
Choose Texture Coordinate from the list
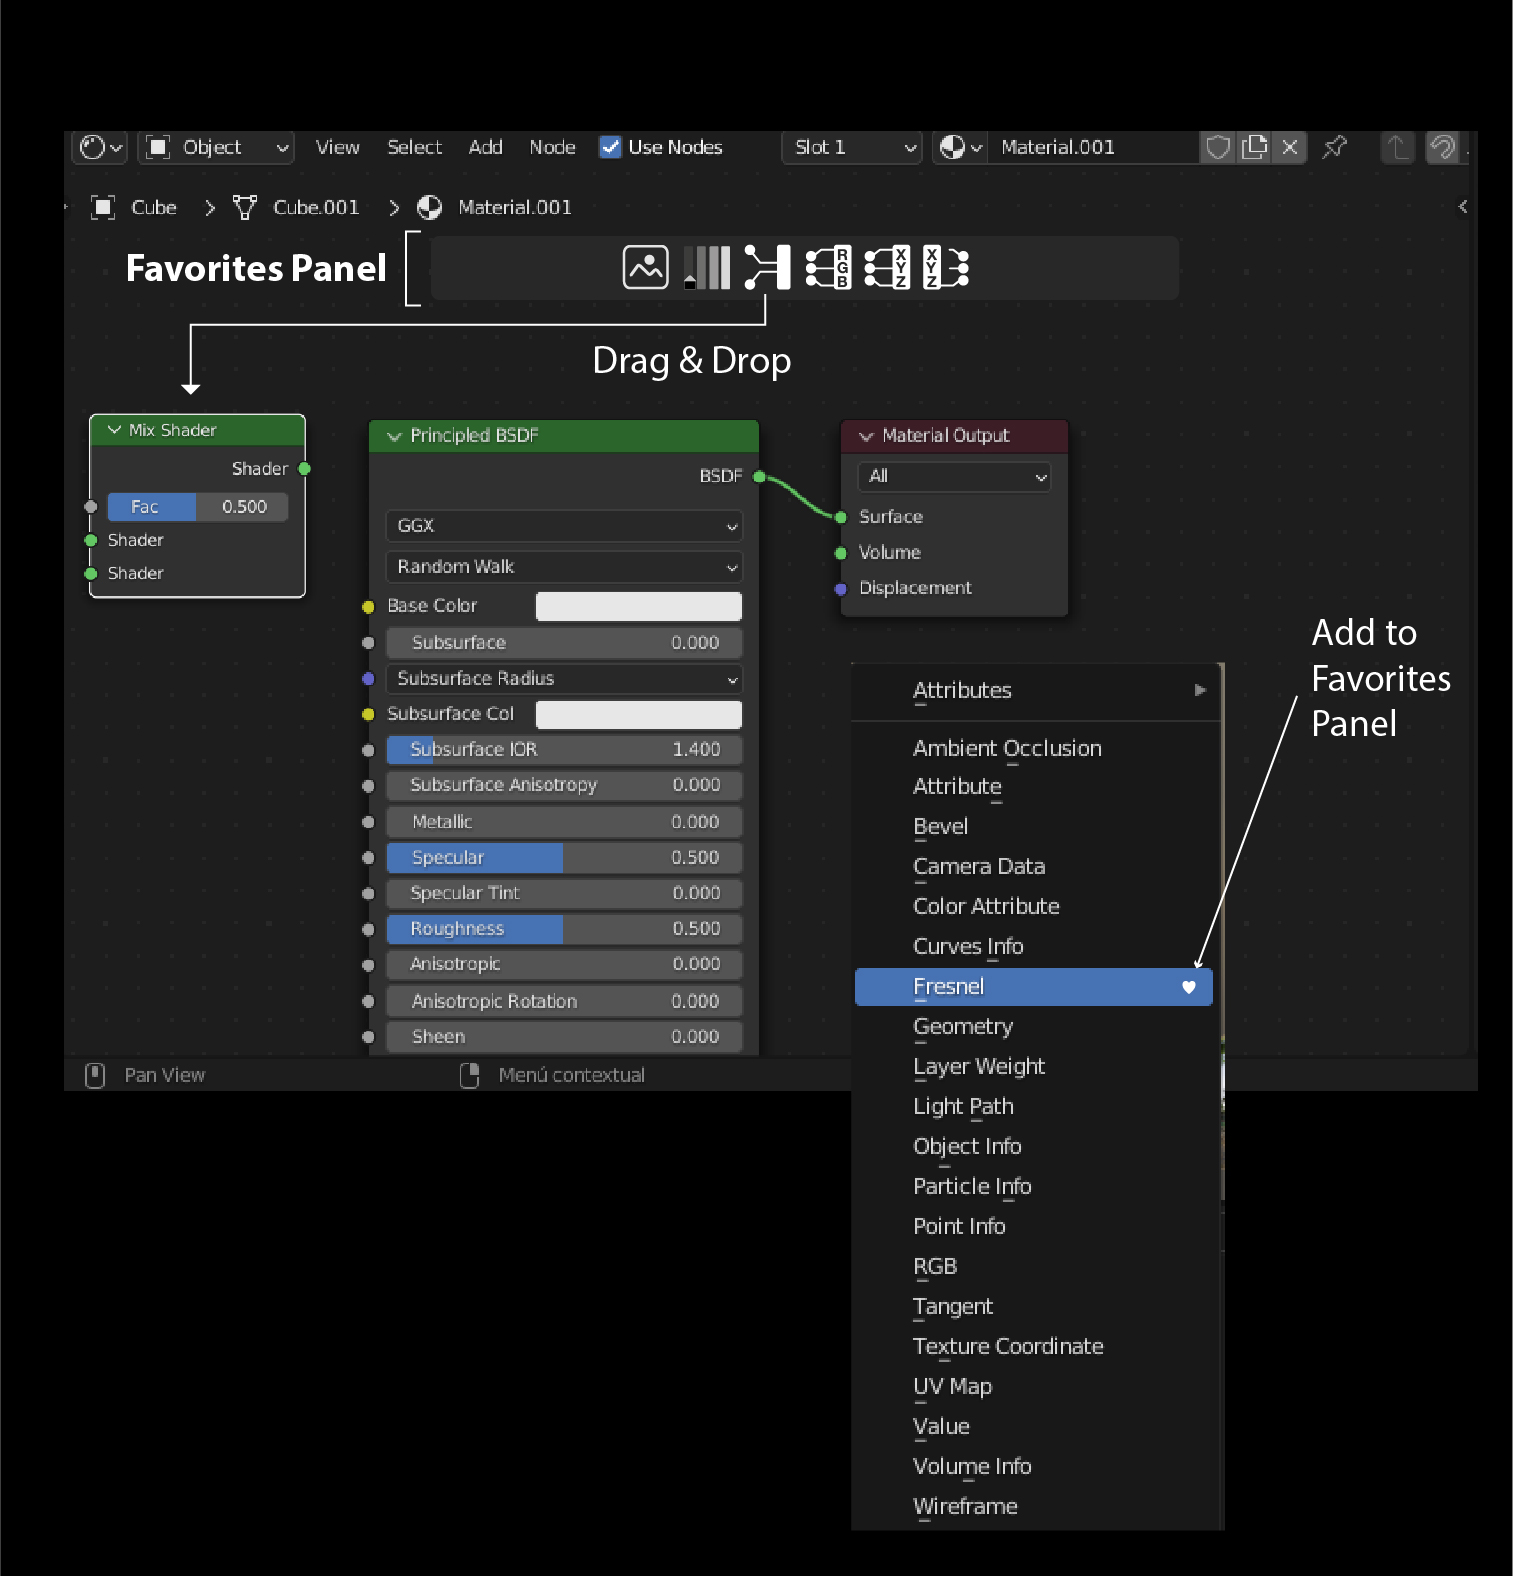point(1035,1347)
